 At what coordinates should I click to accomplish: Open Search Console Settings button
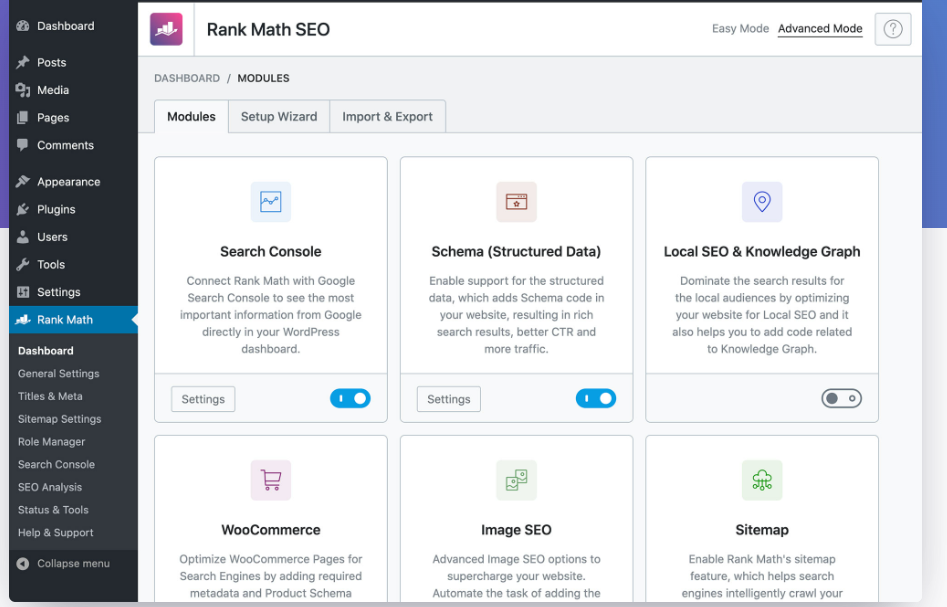[x=203, y=399]
